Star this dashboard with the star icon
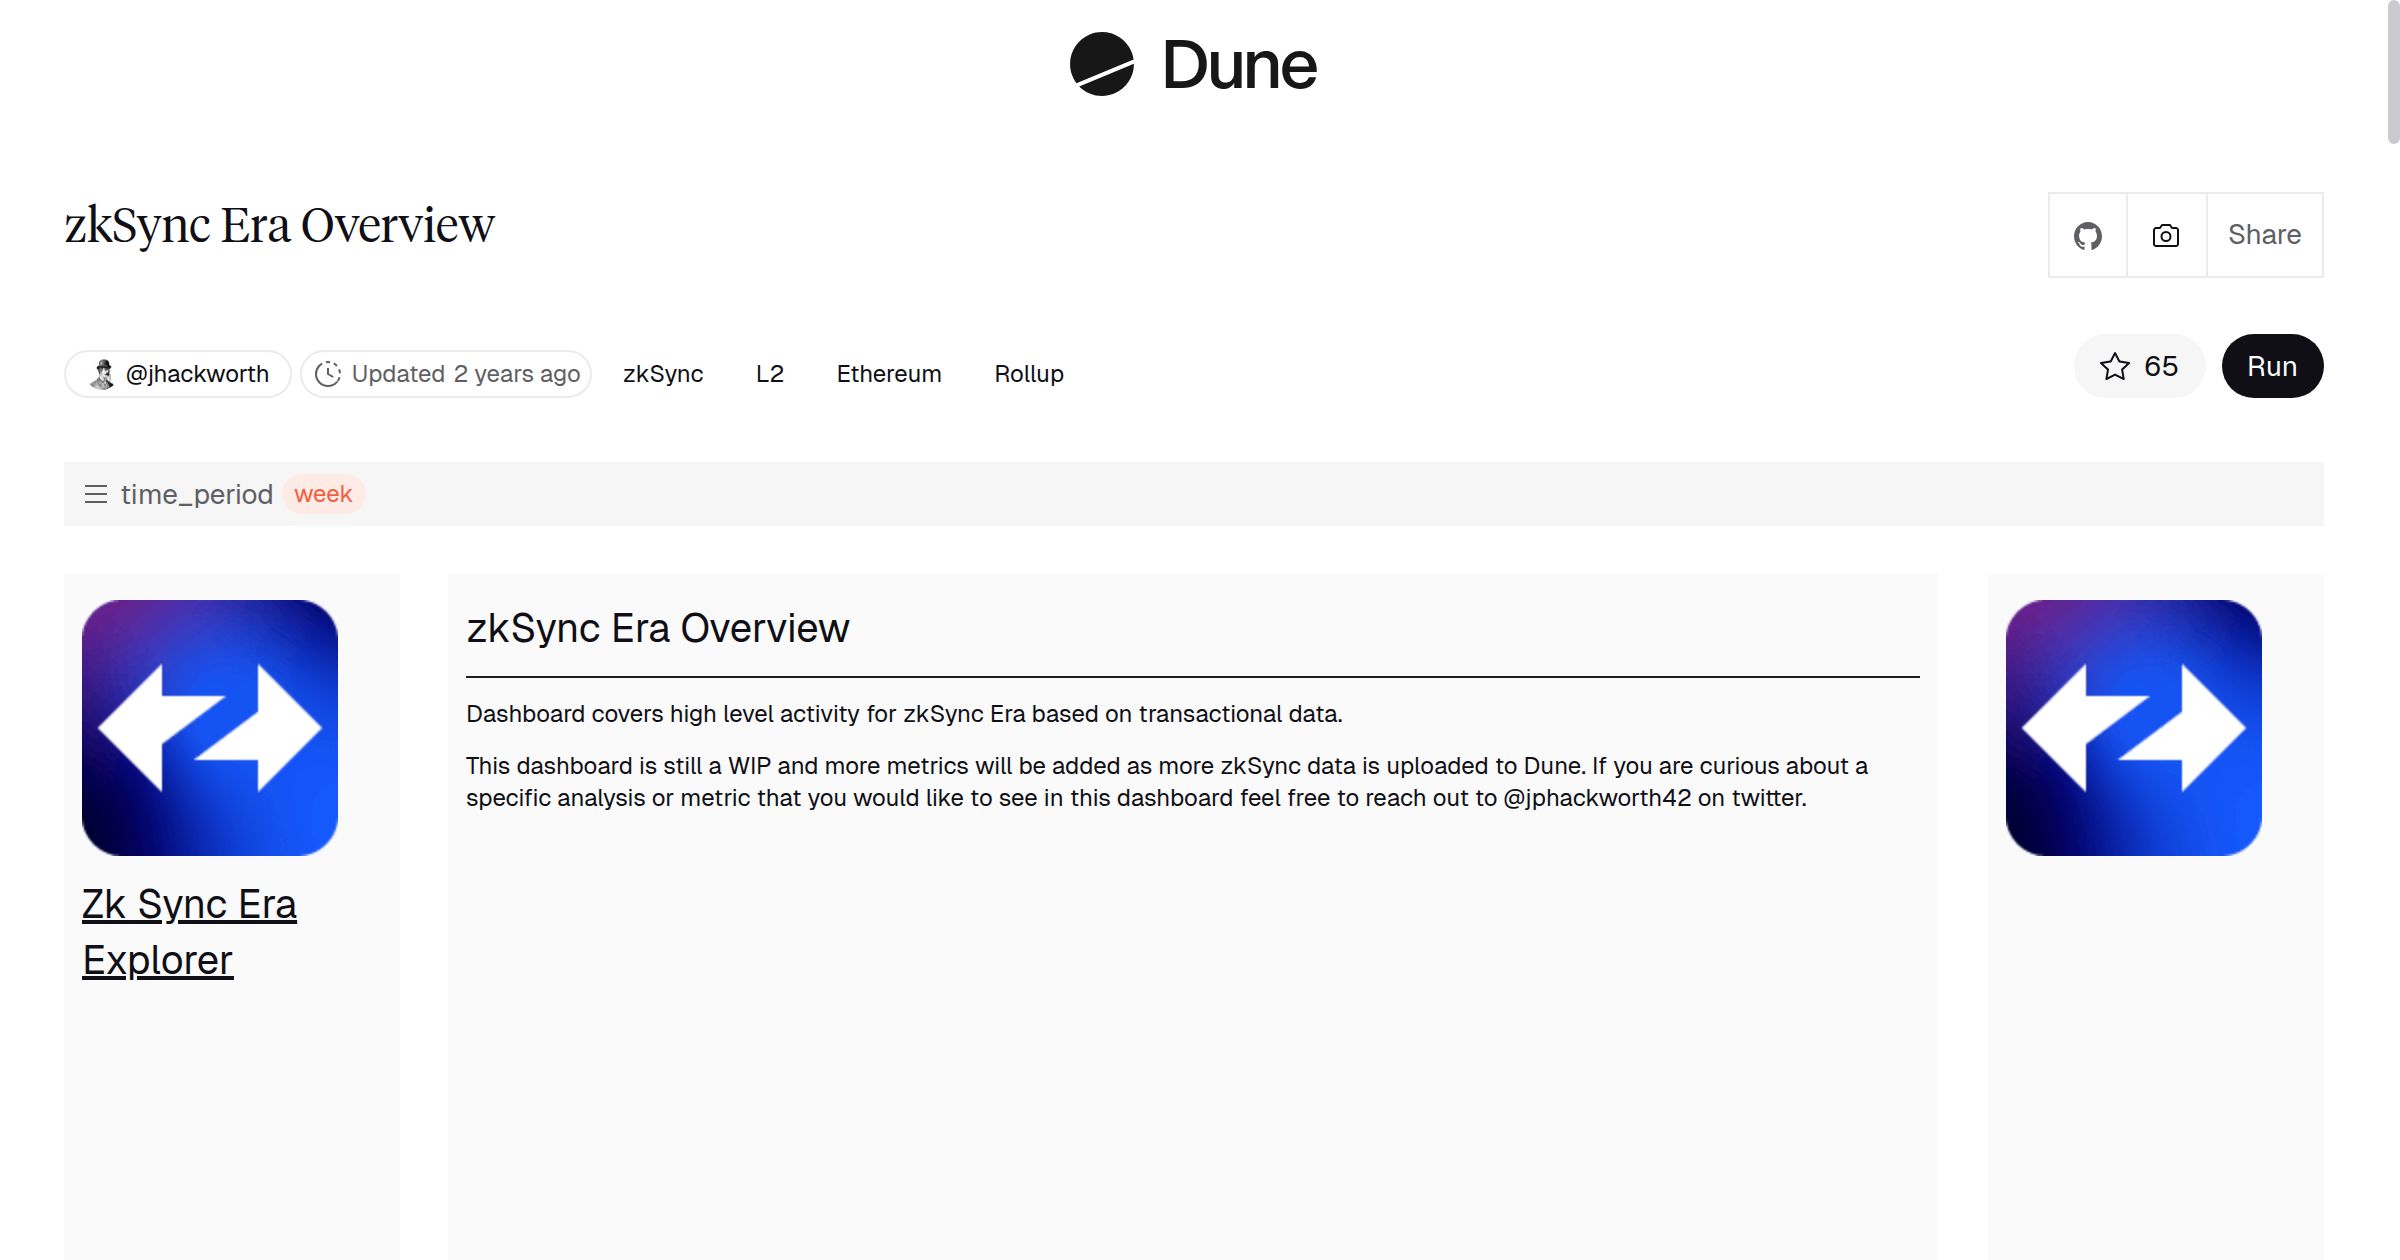2400x1260 pixels. click(2114, 367)
